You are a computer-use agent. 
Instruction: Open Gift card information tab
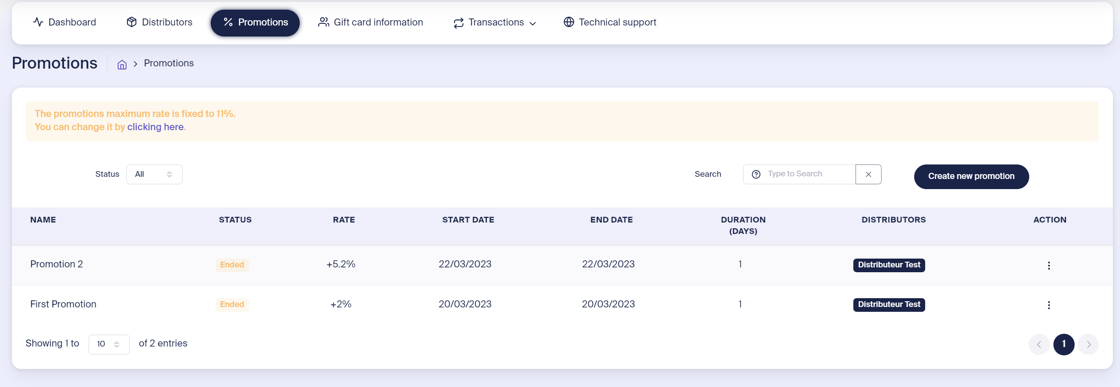tap(371, 22)
